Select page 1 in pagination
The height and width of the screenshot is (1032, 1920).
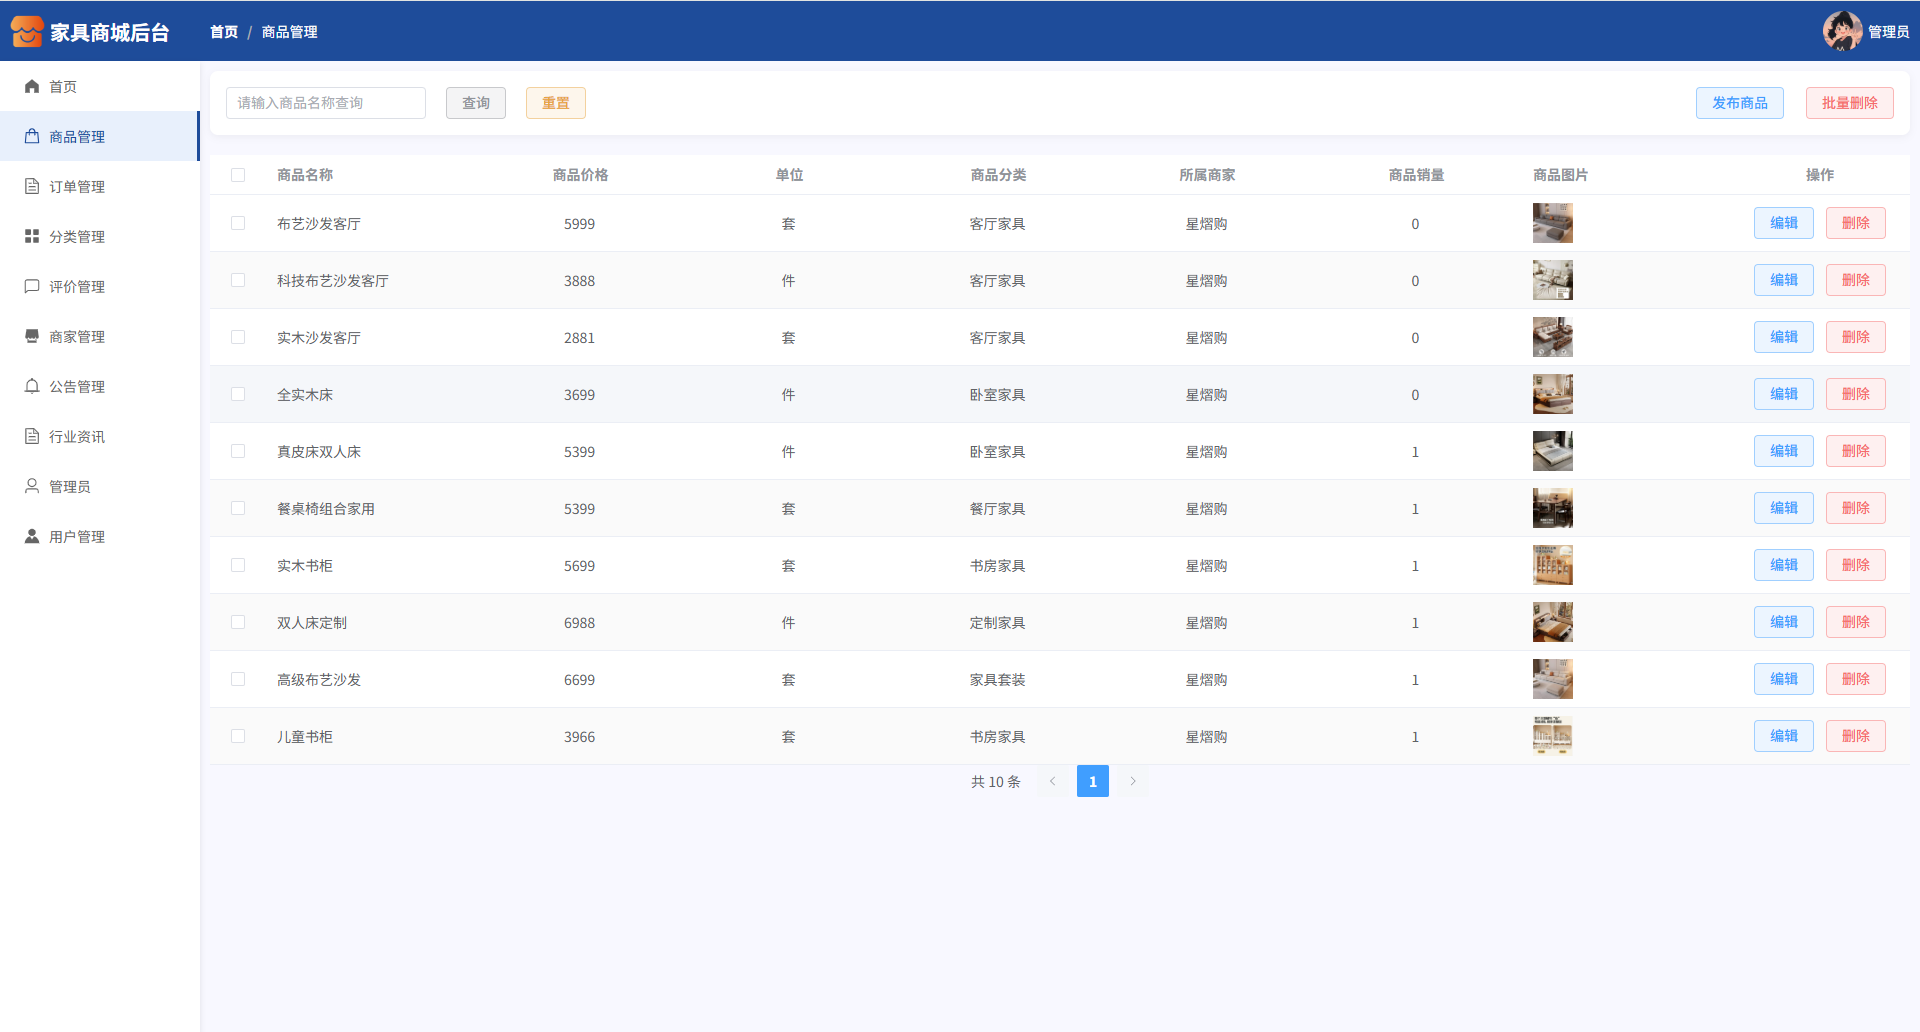[x=1092, y=782]
